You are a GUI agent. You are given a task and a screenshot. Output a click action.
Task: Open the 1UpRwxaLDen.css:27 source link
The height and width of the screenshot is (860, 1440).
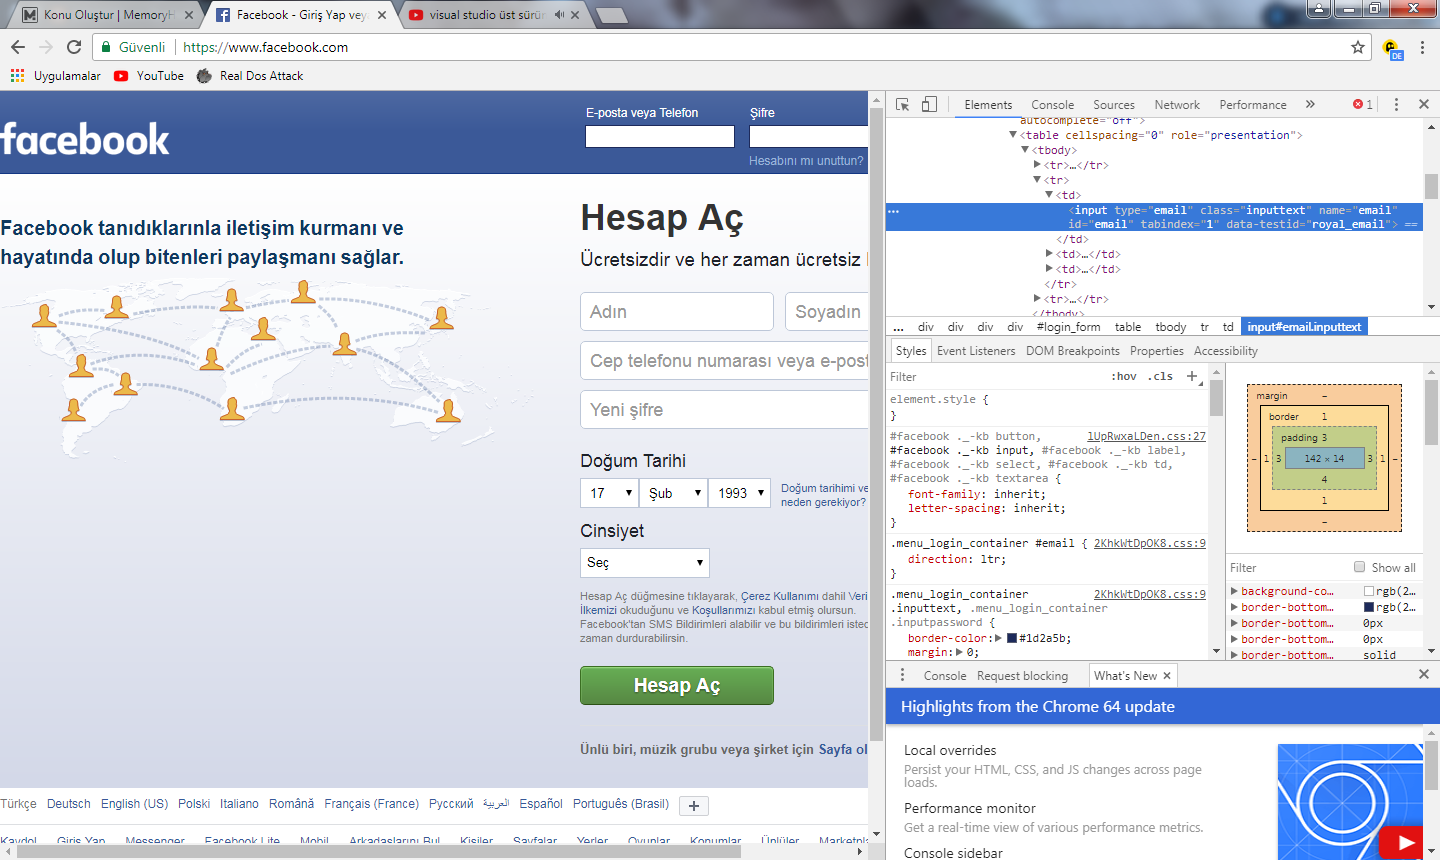click(1146, 436)
